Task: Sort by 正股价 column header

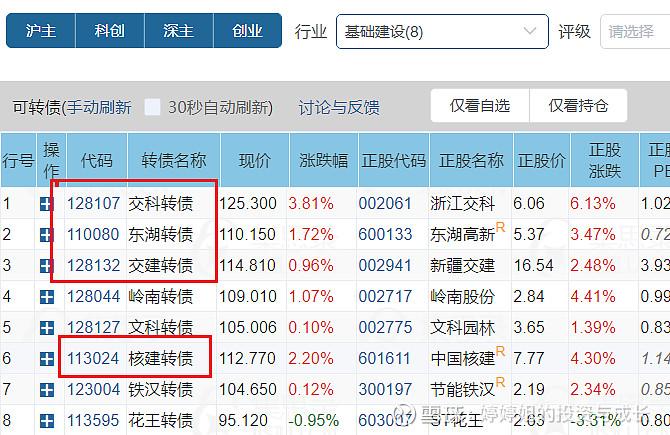Action: pos(542,160)
